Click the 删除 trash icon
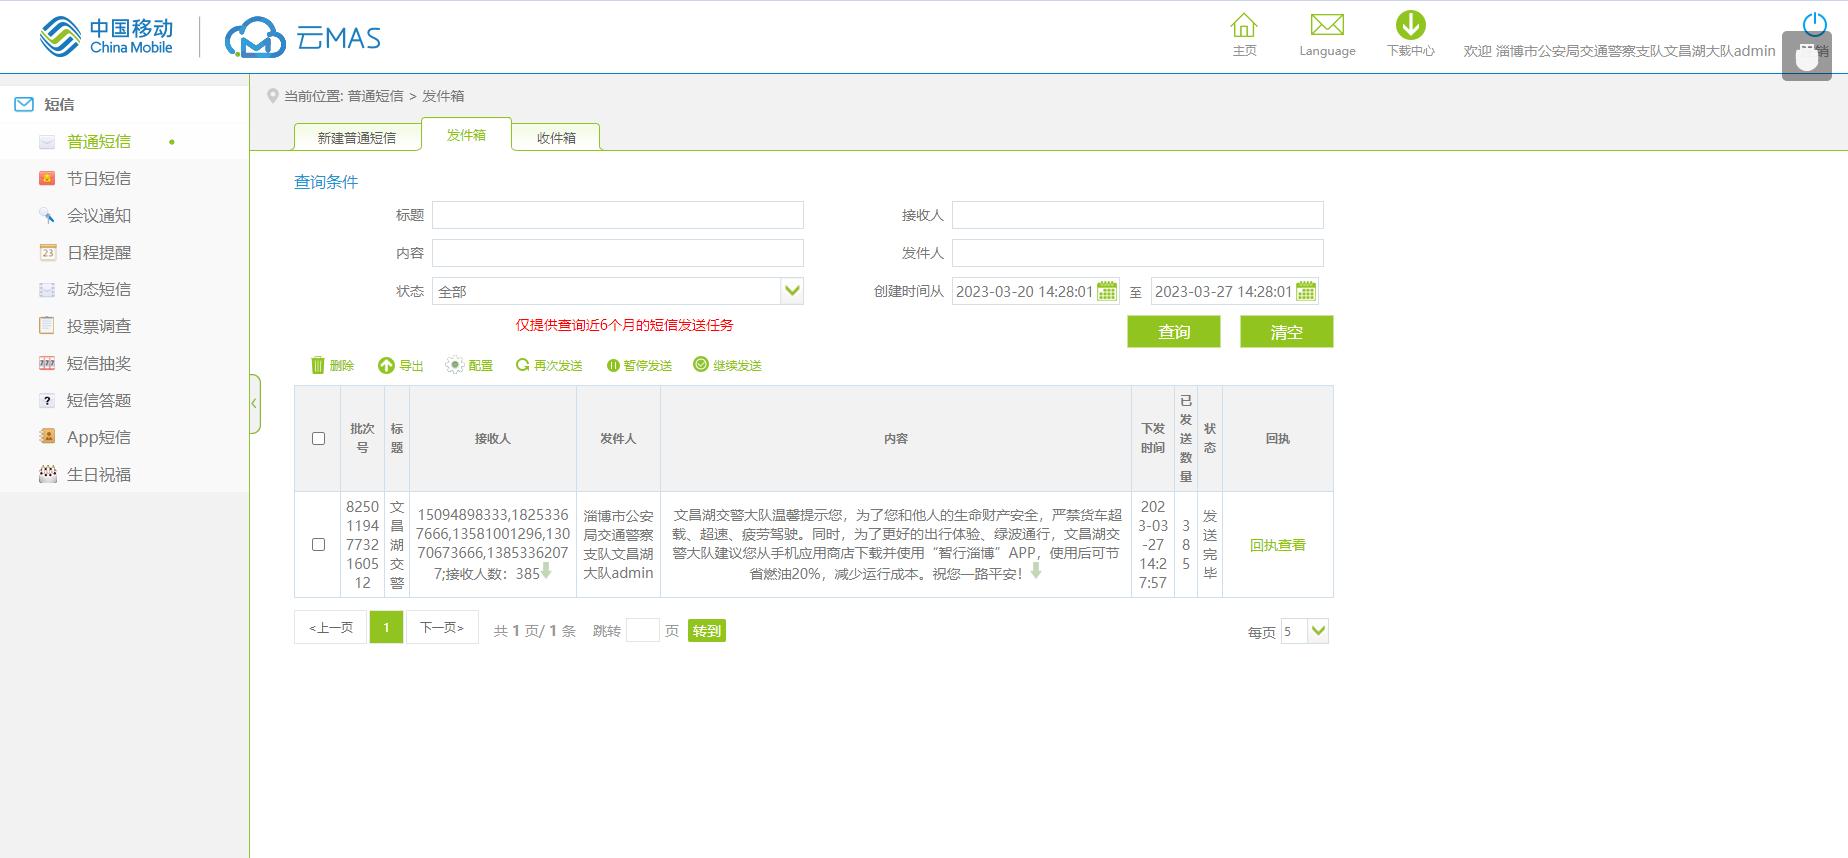1848x858 pixels. 318,365
